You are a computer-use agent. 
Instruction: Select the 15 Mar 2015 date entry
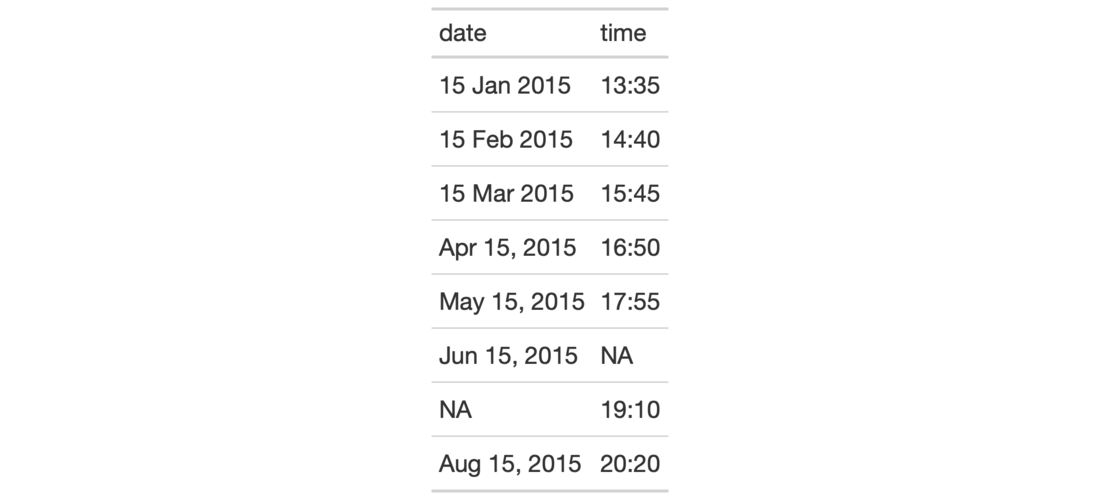click(x=506, y=193)
